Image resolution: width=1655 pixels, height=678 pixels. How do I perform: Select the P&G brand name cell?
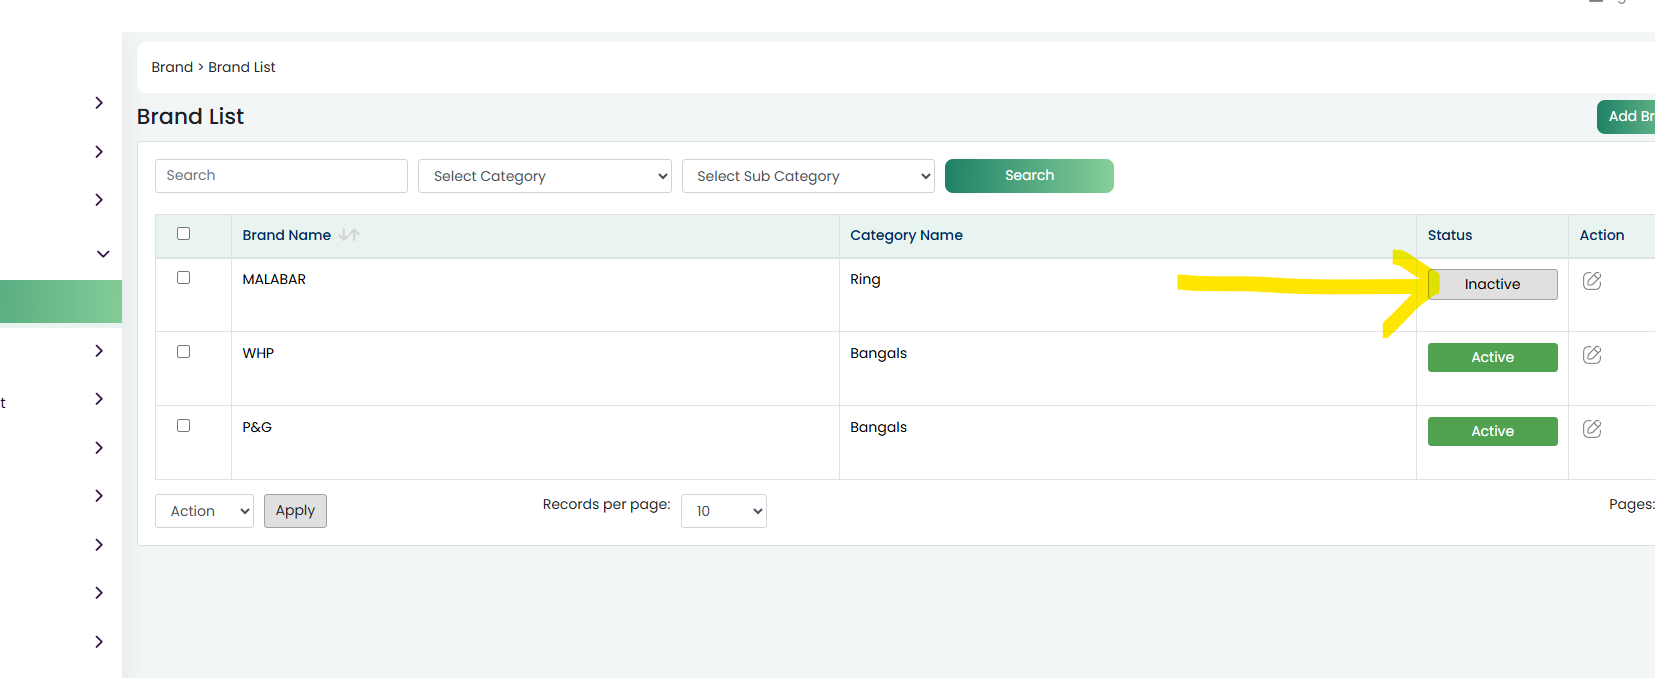coord(257,427)
